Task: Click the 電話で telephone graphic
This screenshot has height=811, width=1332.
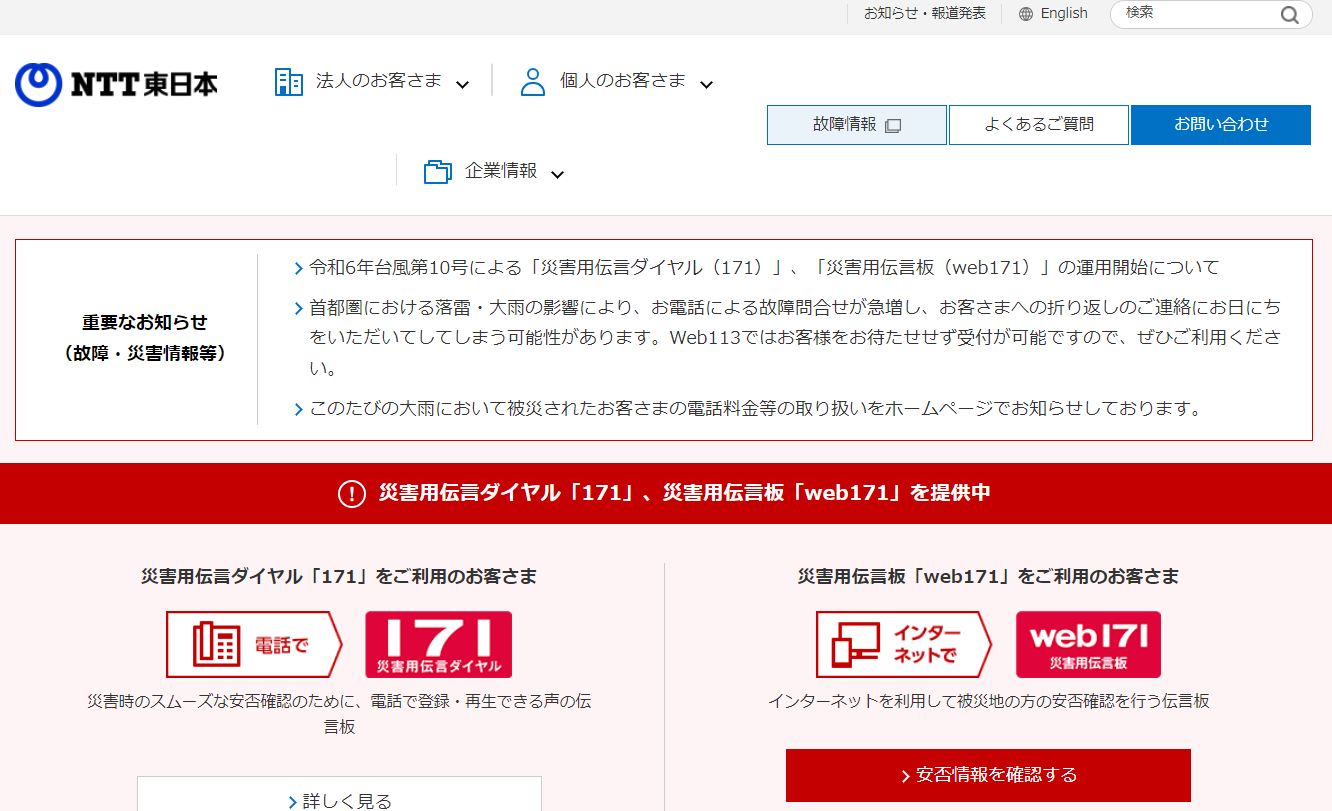Action: click(x=254, y=645)
